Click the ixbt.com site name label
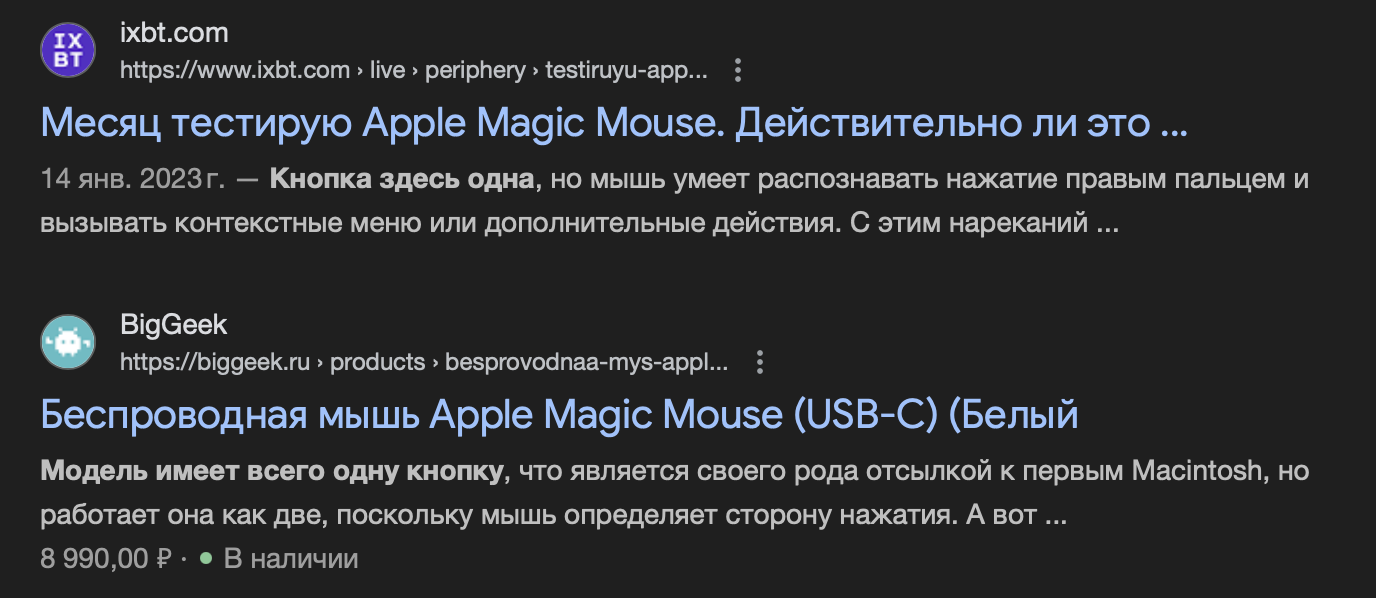Image resolution: width=1376 pixels, height=598 pixels. (x=172, y=31)
